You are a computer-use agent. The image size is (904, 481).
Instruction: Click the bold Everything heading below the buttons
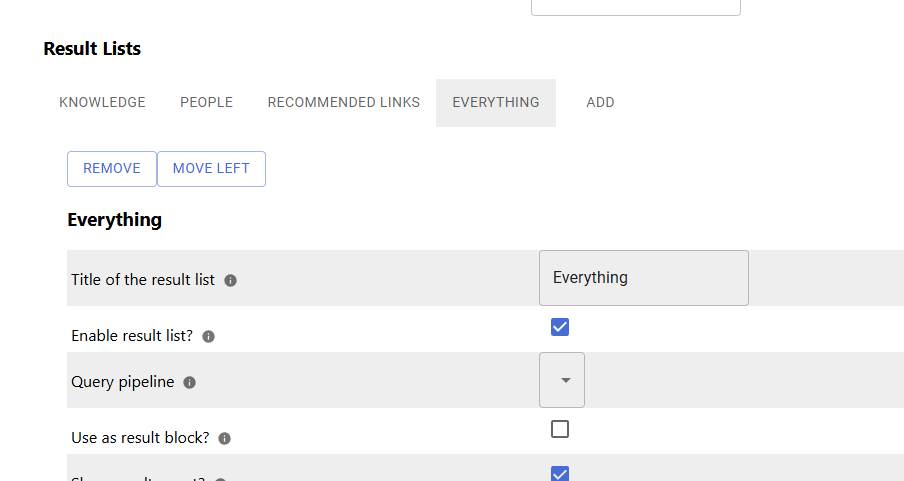click(115, 220)
